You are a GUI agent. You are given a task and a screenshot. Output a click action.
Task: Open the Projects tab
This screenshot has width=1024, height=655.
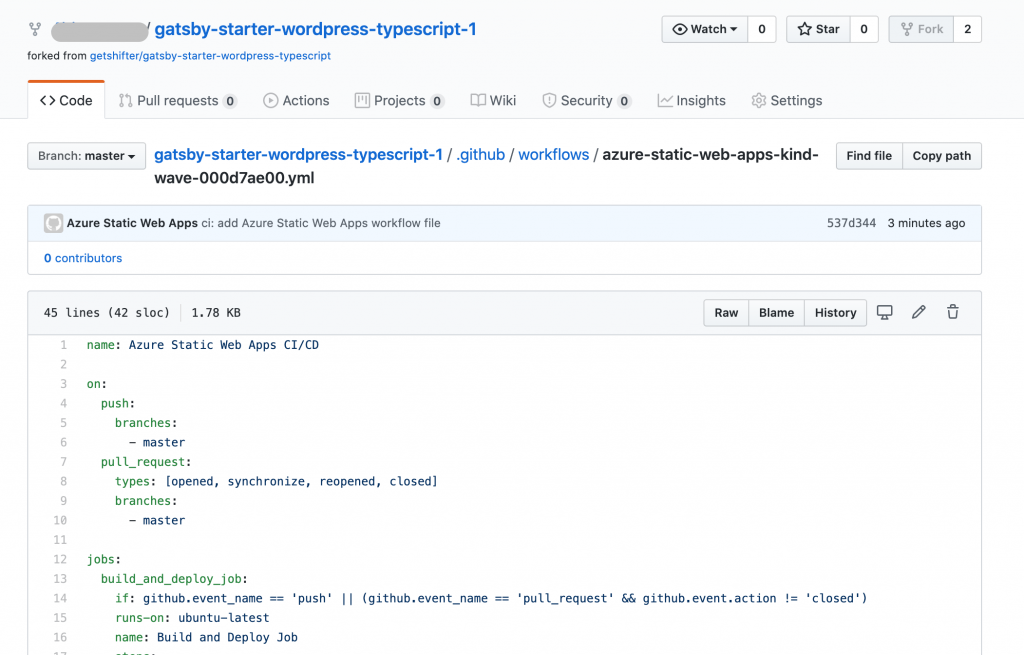pos(399,101)
